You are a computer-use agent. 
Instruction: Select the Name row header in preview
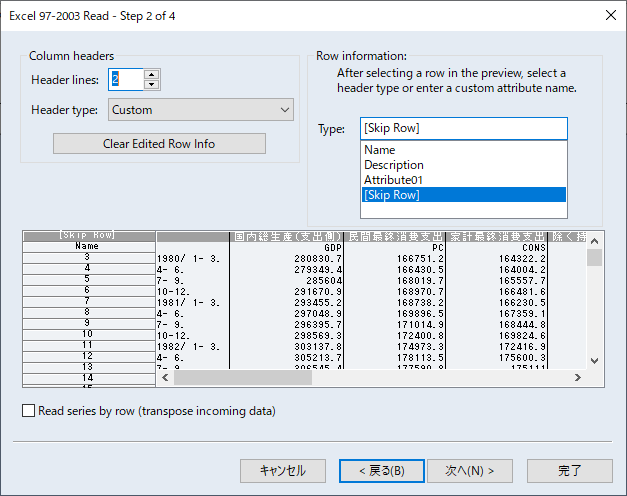coord(89,246)
